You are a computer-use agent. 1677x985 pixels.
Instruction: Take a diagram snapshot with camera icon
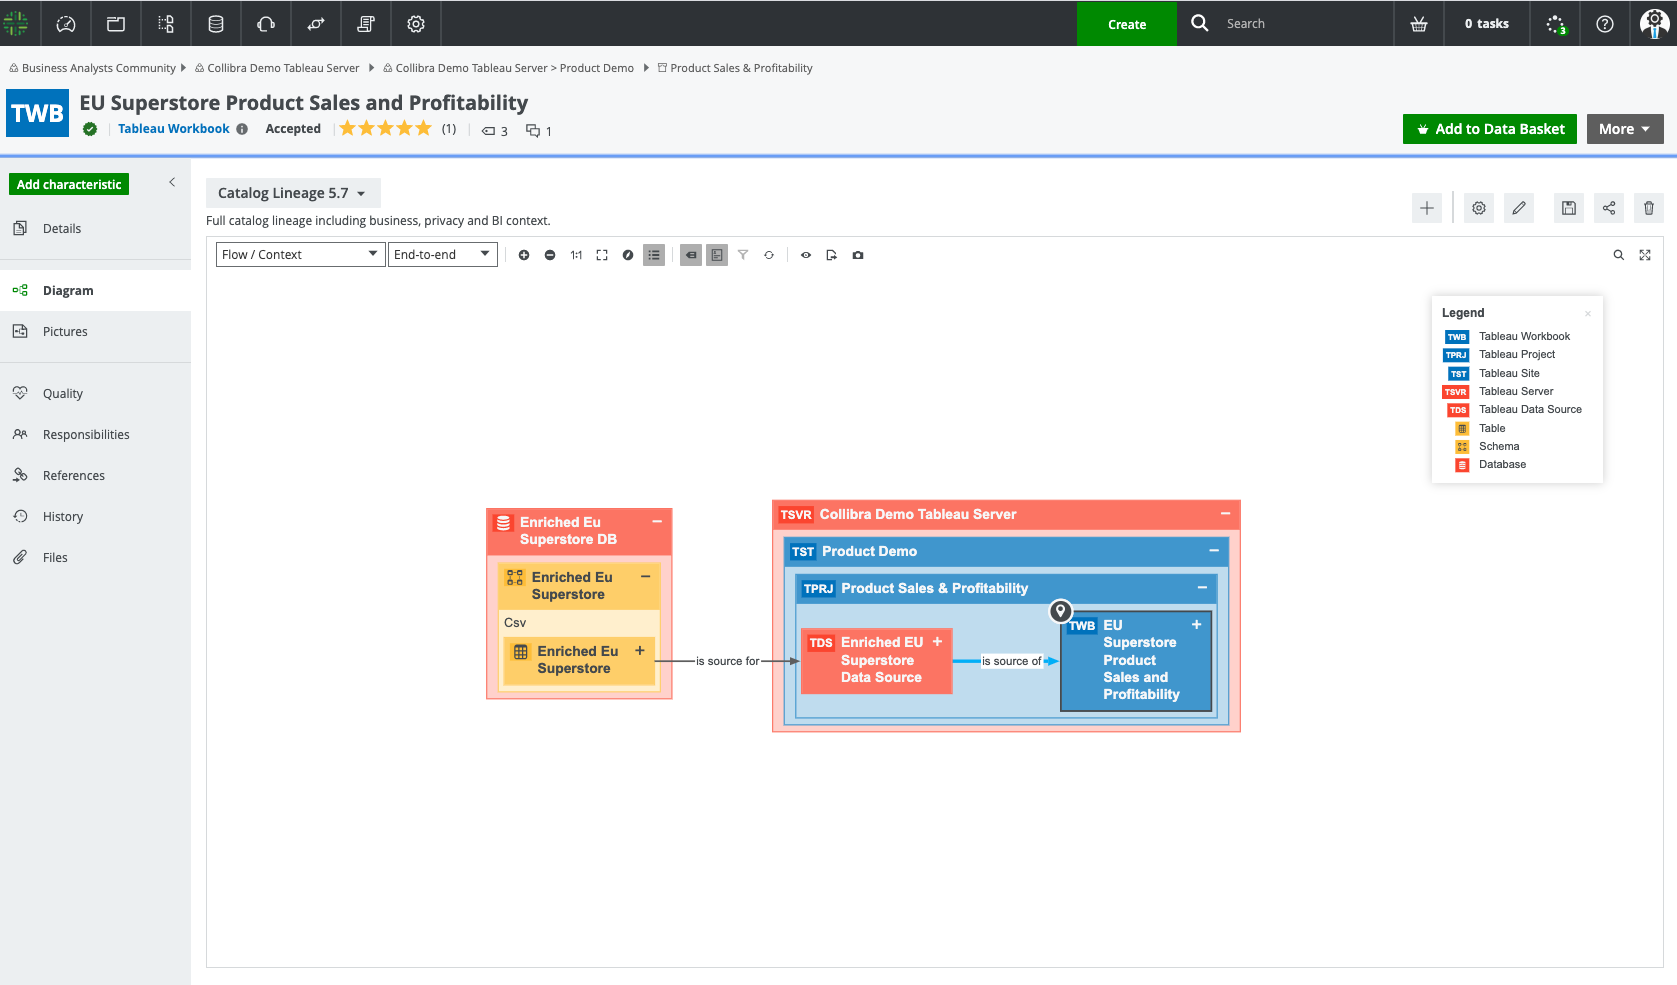[x=858, y=255]
